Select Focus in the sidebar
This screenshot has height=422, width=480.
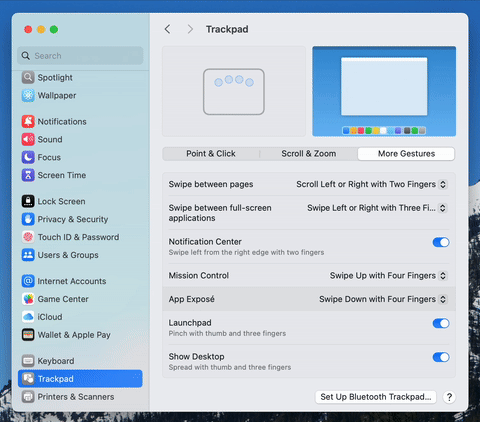pyautogui.click(x=49, y=157)
